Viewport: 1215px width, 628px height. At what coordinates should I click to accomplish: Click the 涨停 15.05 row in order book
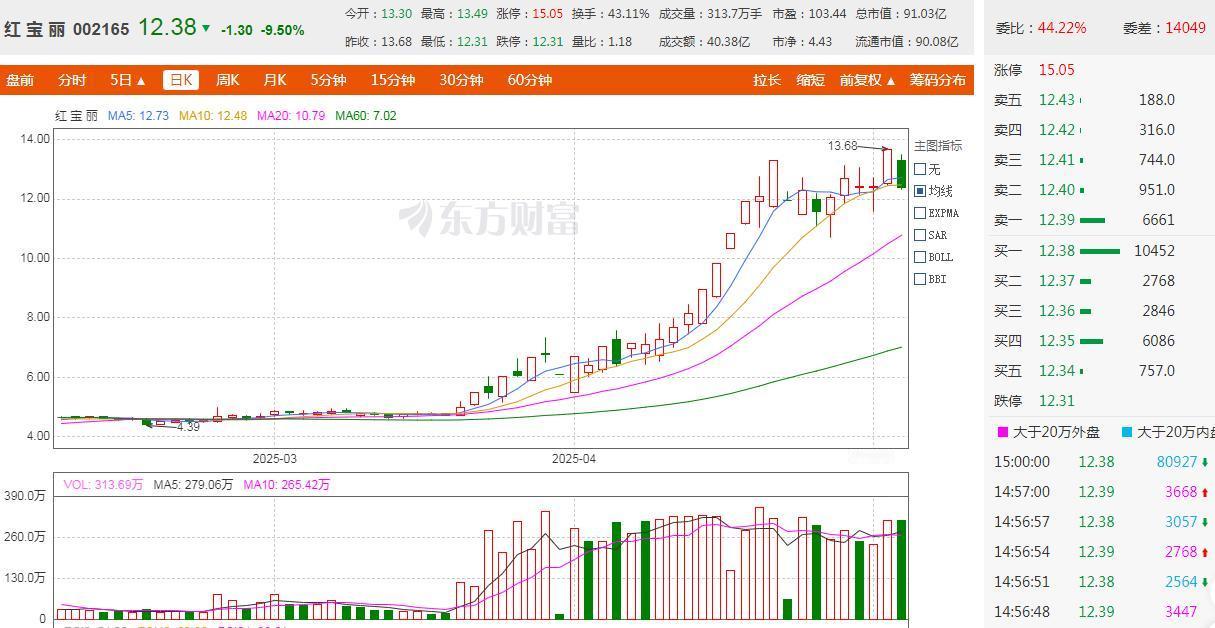pyautogui.click(x=1098, y=70)
